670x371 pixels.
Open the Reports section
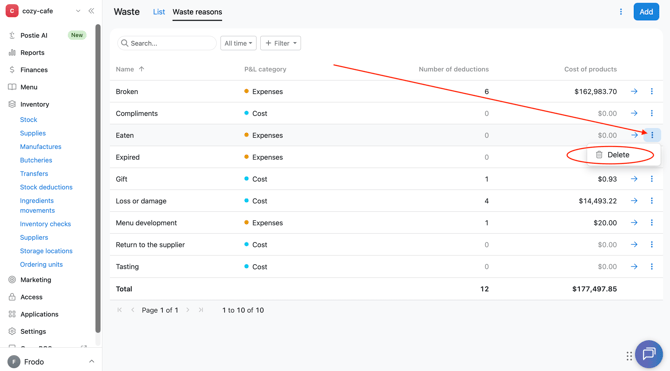click(32, 53)
